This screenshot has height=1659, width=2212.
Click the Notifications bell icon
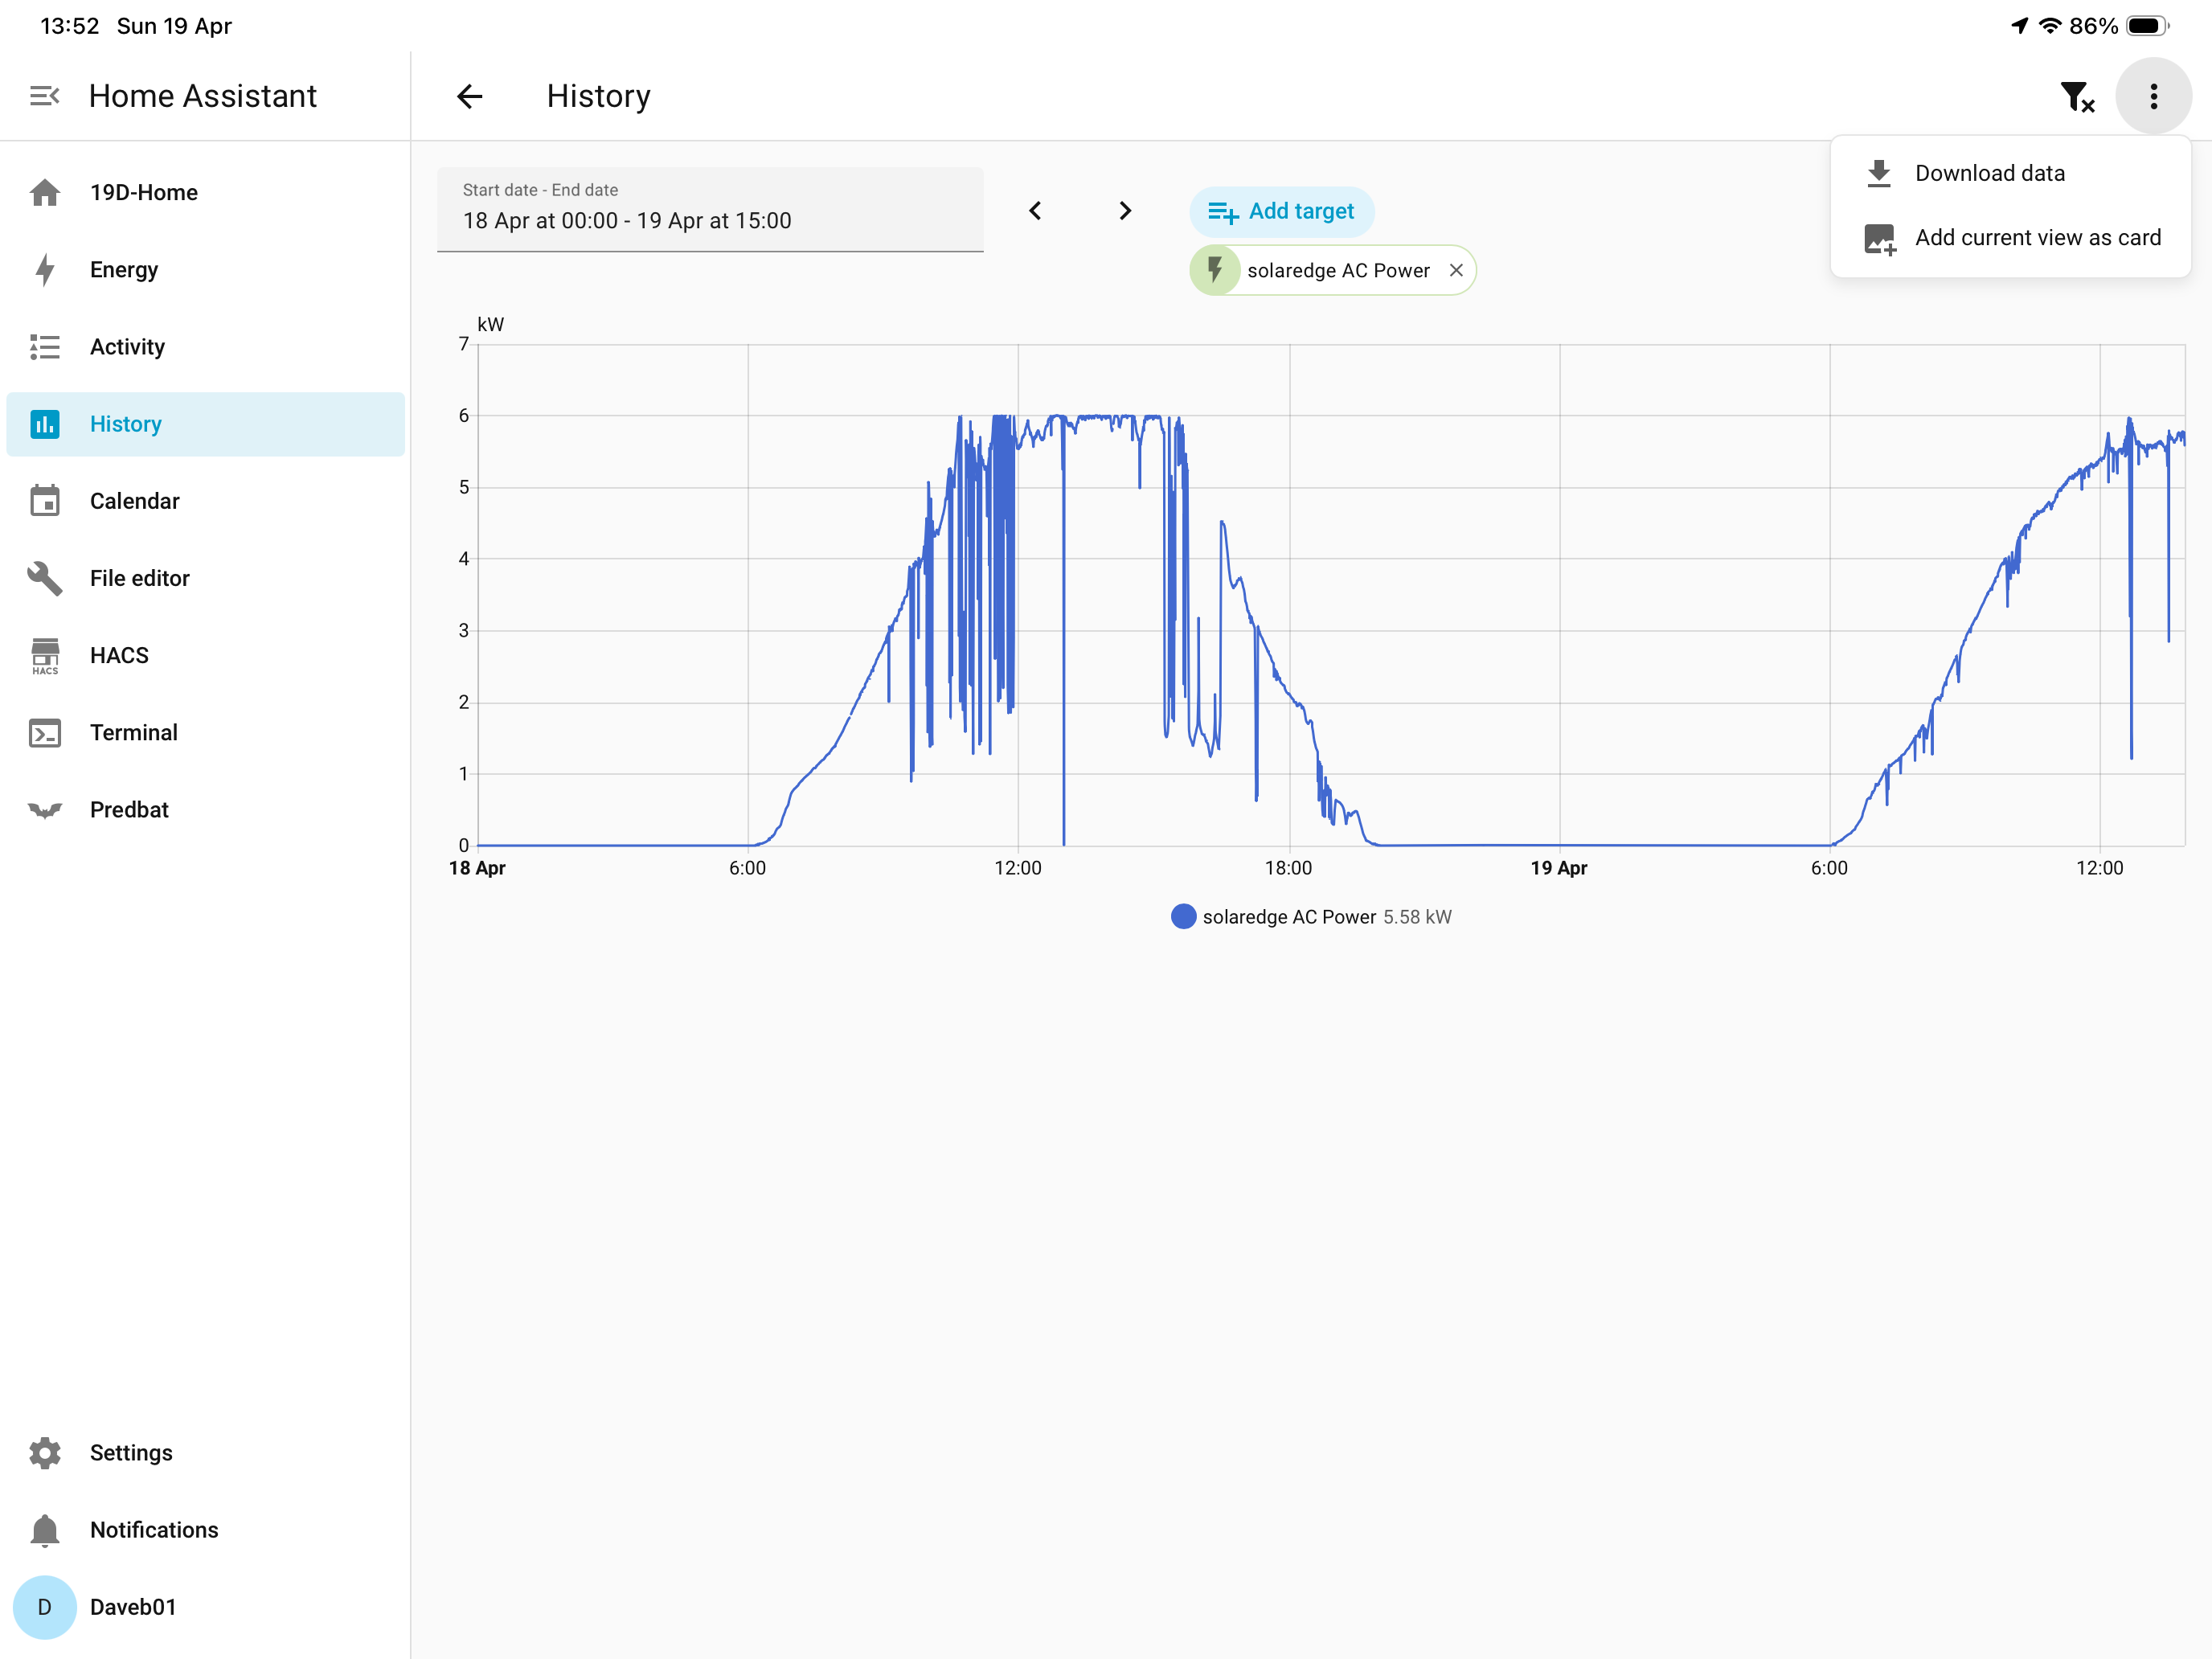coord(44,1530)
